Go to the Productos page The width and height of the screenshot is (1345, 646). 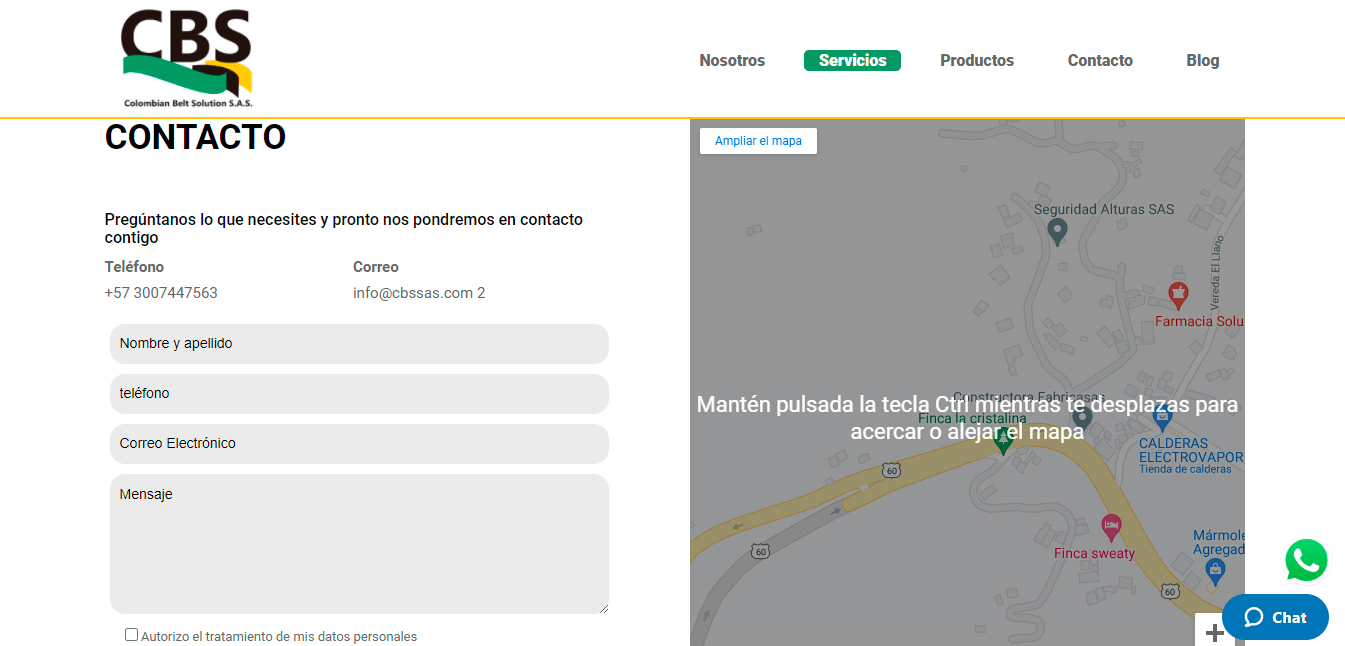pyautogui.click(x=977, y=61)
